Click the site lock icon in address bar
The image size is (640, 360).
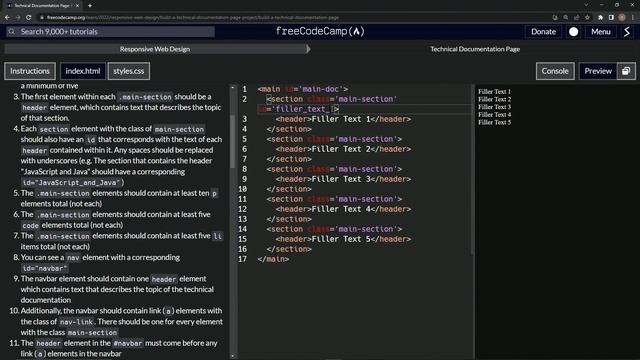pyautogui.click(x=42, y=18)
